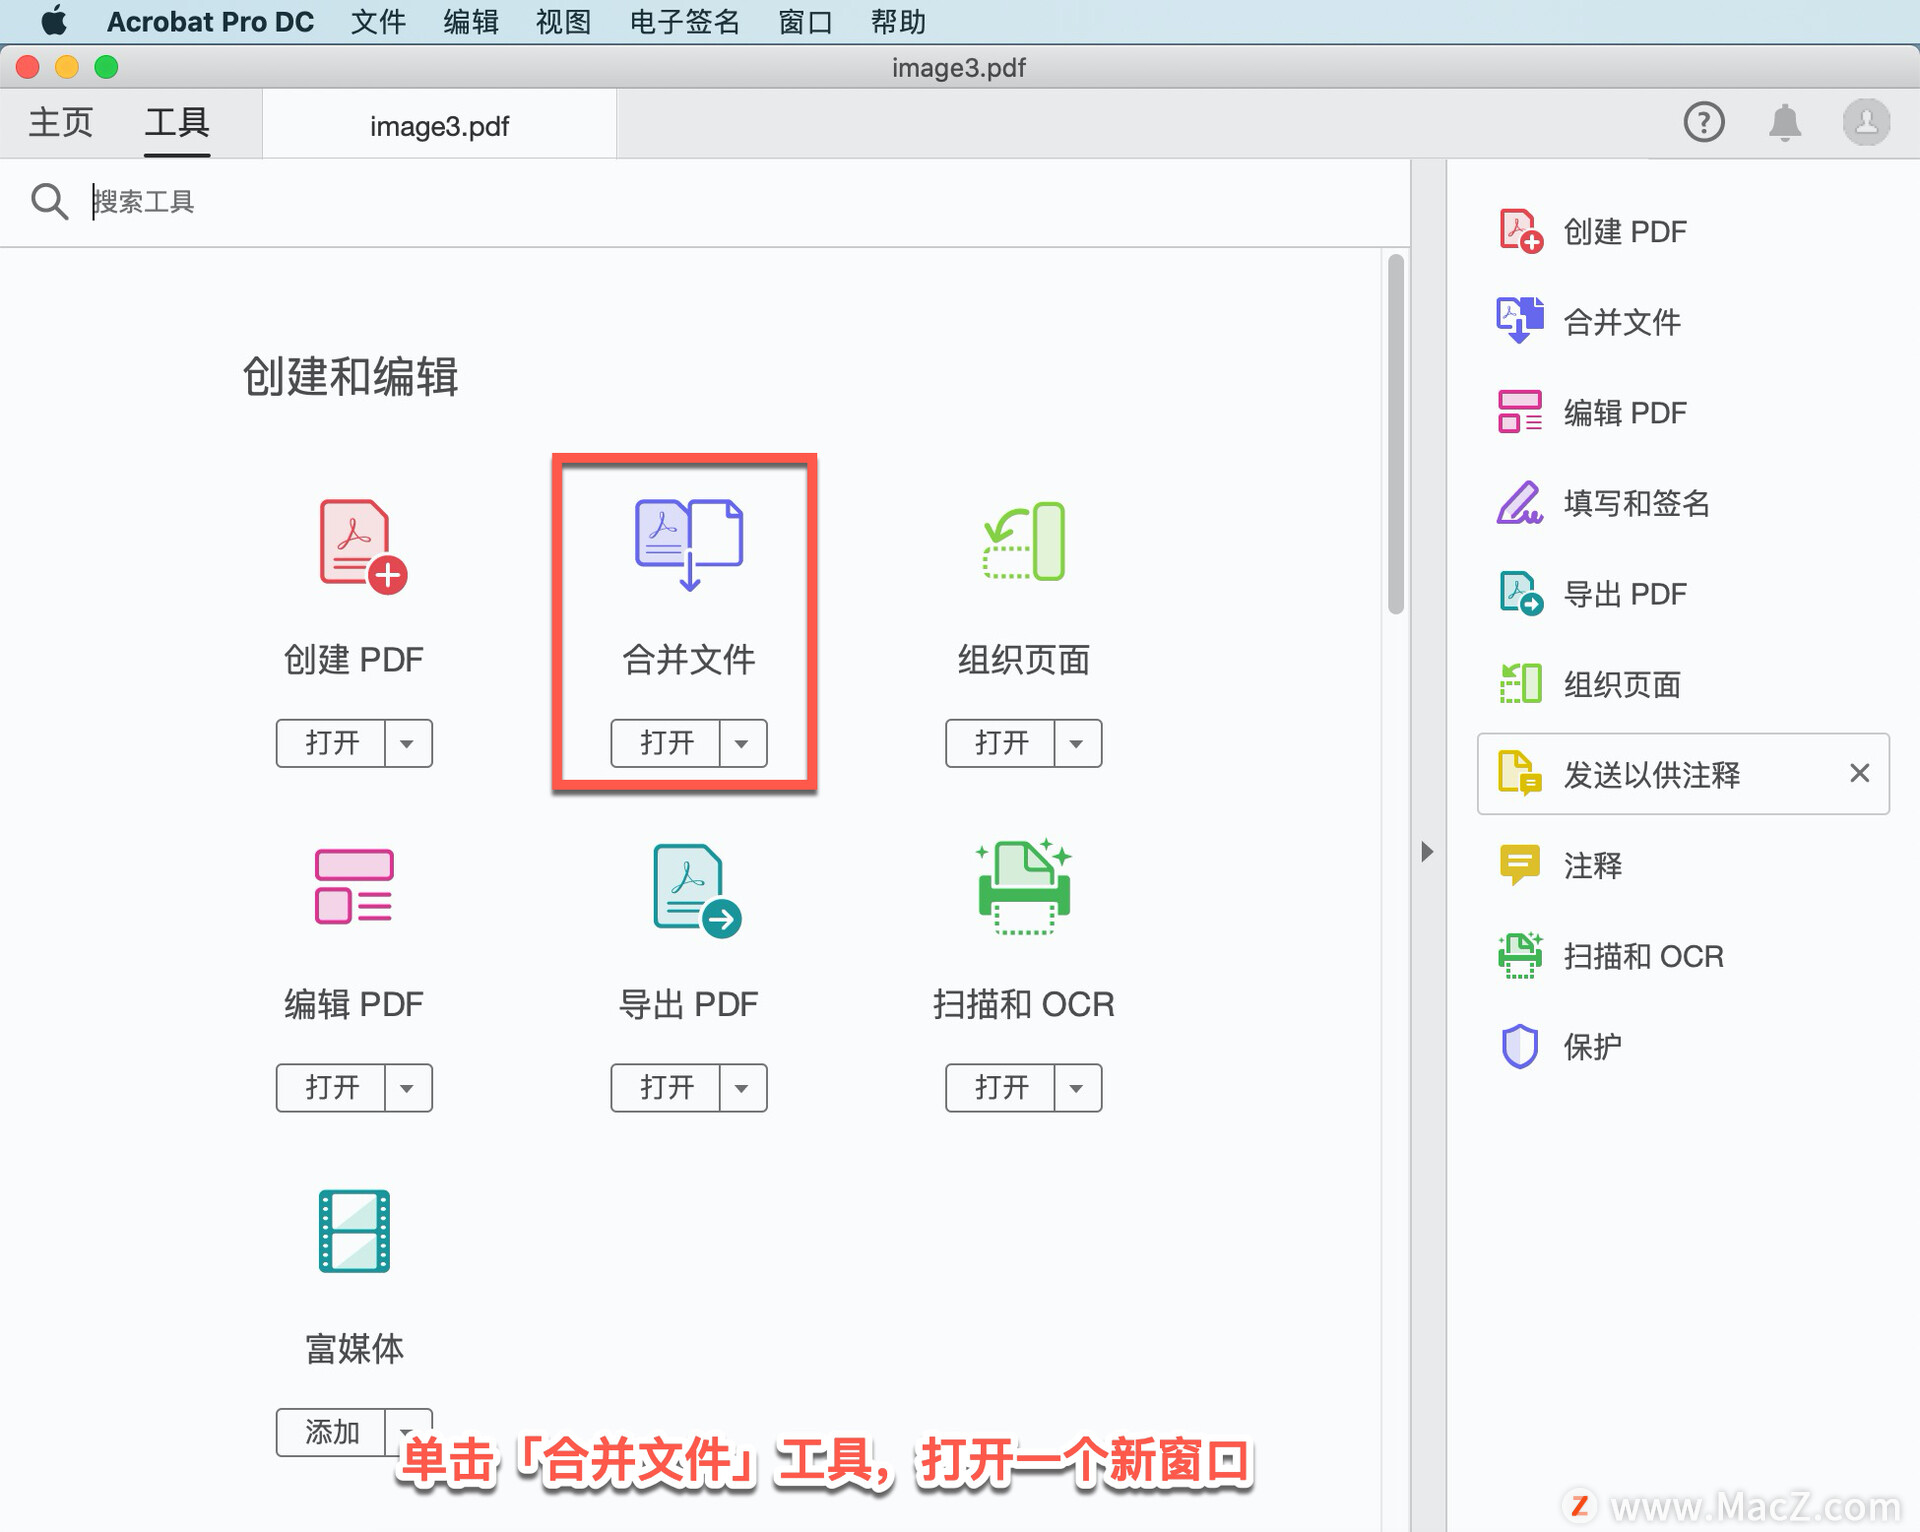Open the notifications bell icon
Screen dimensions: 1920x1532
point(1784,123)
